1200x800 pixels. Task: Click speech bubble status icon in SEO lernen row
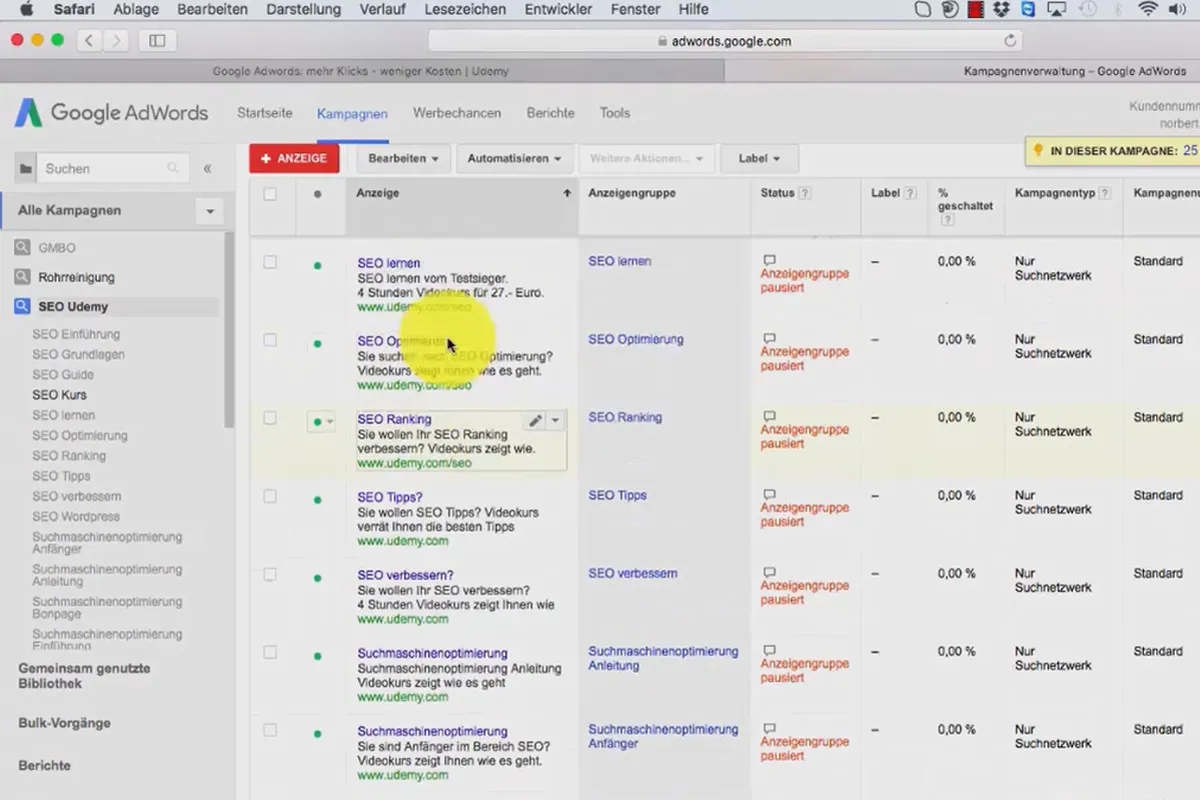click(769, 260)
